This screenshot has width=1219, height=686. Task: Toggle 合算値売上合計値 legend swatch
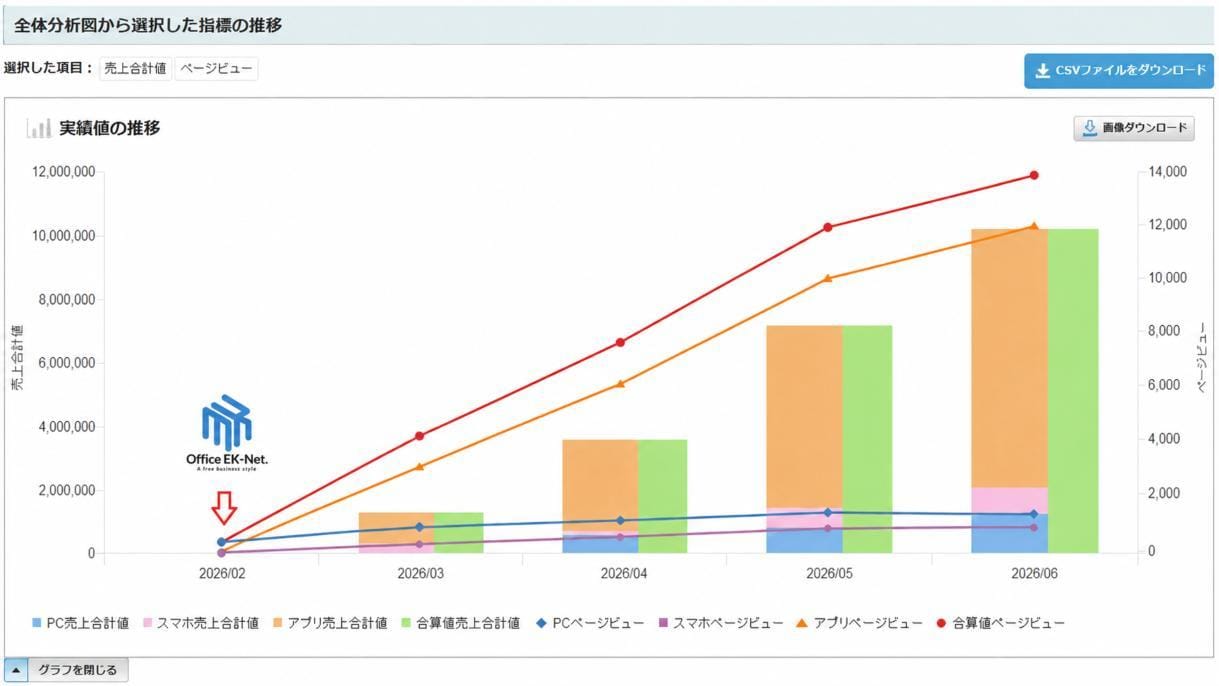coord(408,623)
